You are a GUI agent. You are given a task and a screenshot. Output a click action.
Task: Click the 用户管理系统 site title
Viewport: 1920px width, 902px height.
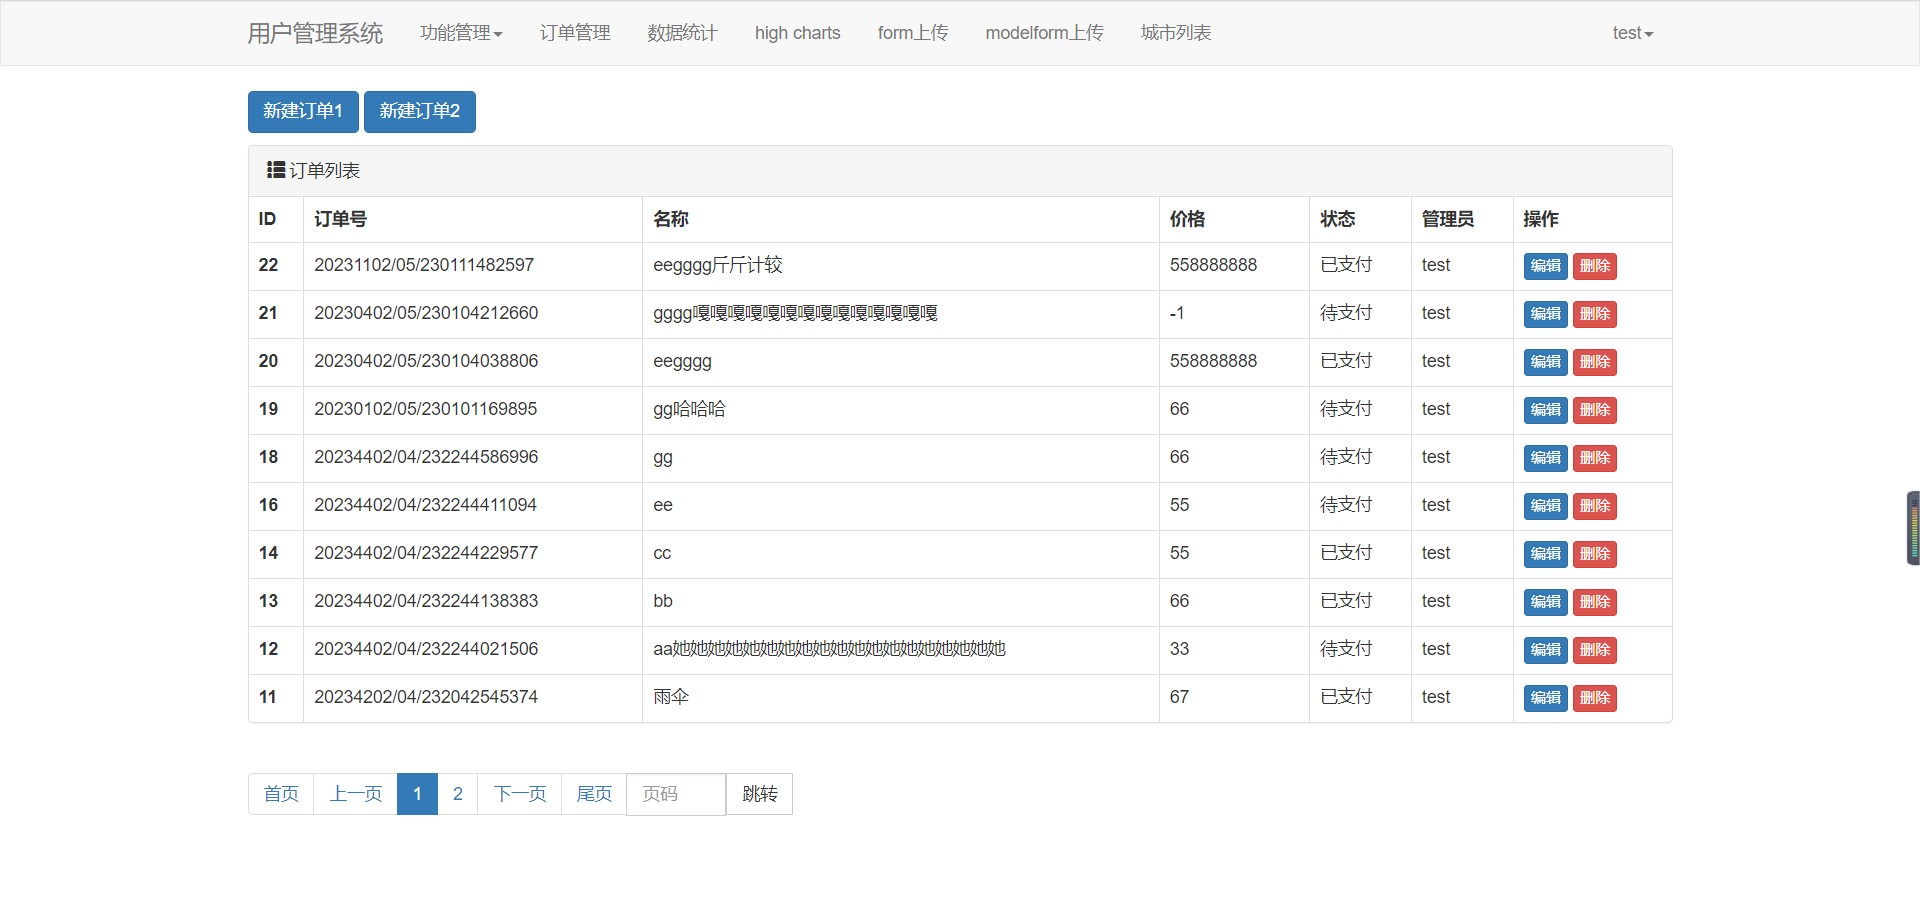tap(313, 33)
